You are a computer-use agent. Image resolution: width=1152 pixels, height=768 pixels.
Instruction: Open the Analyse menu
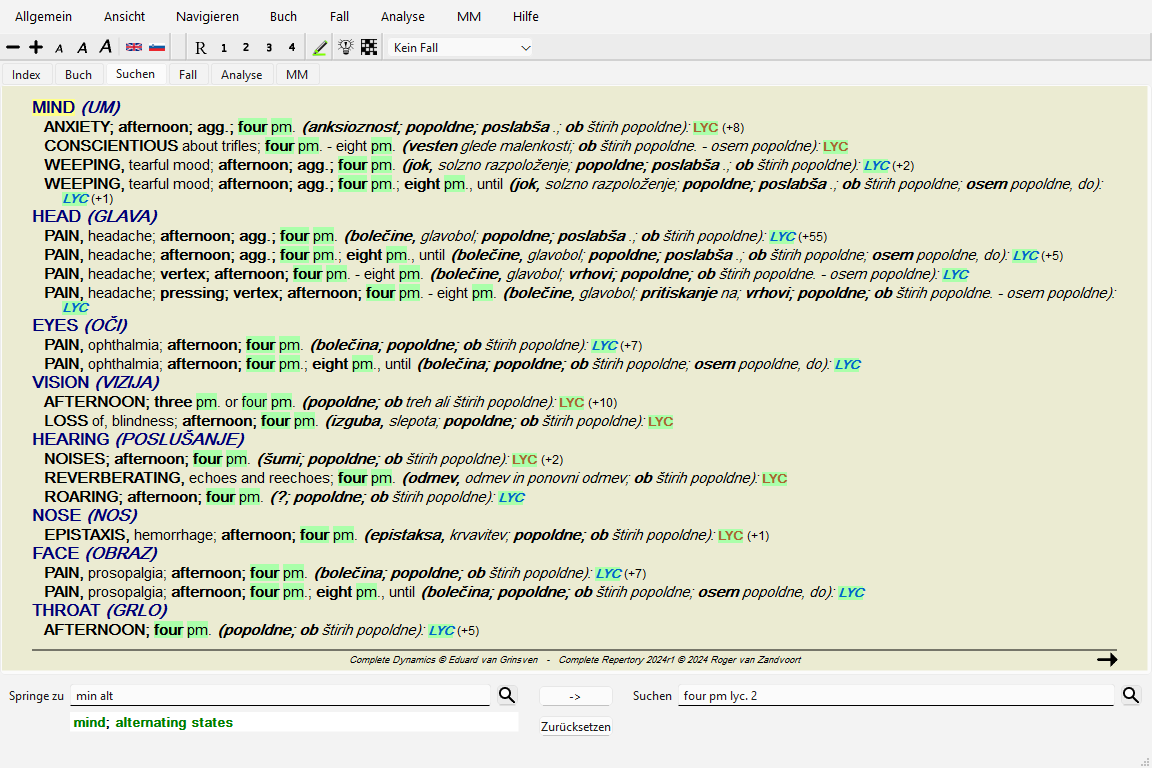pyautogui.click(x=402, y=17)
